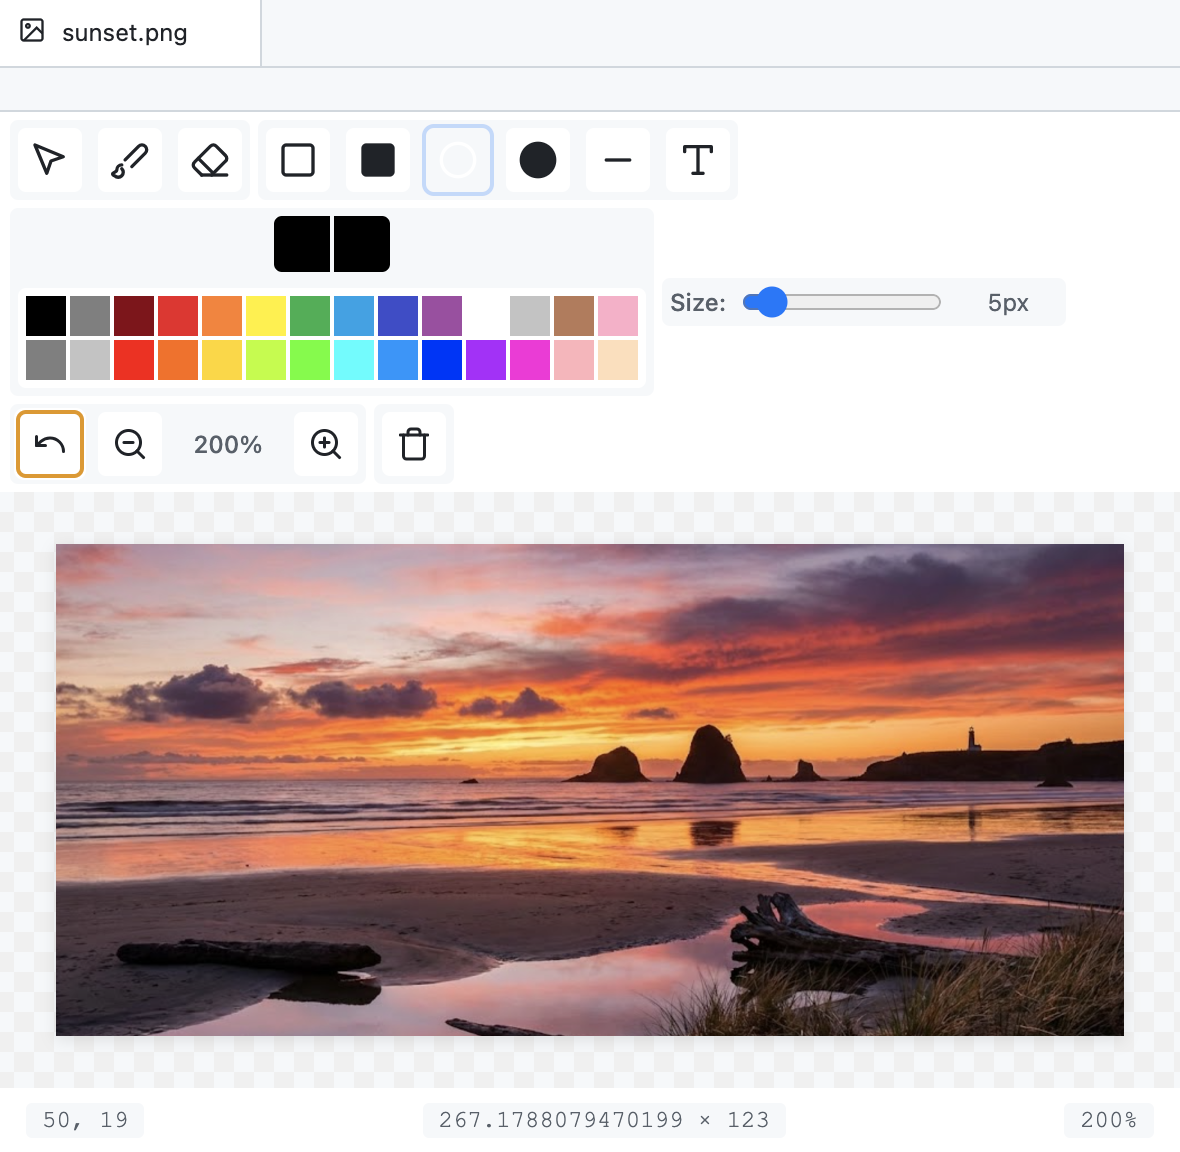Choose the blue color swatch

pyautogui.click(x=442, y=361)
